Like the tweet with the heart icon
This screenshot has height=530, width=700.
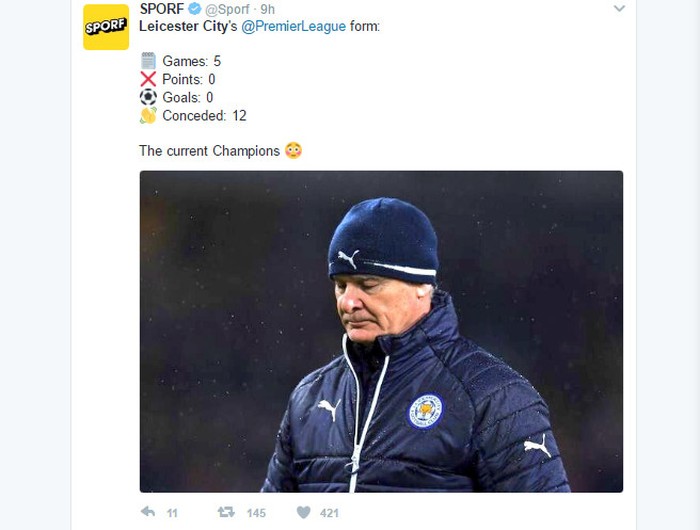(x=304, y=512)
